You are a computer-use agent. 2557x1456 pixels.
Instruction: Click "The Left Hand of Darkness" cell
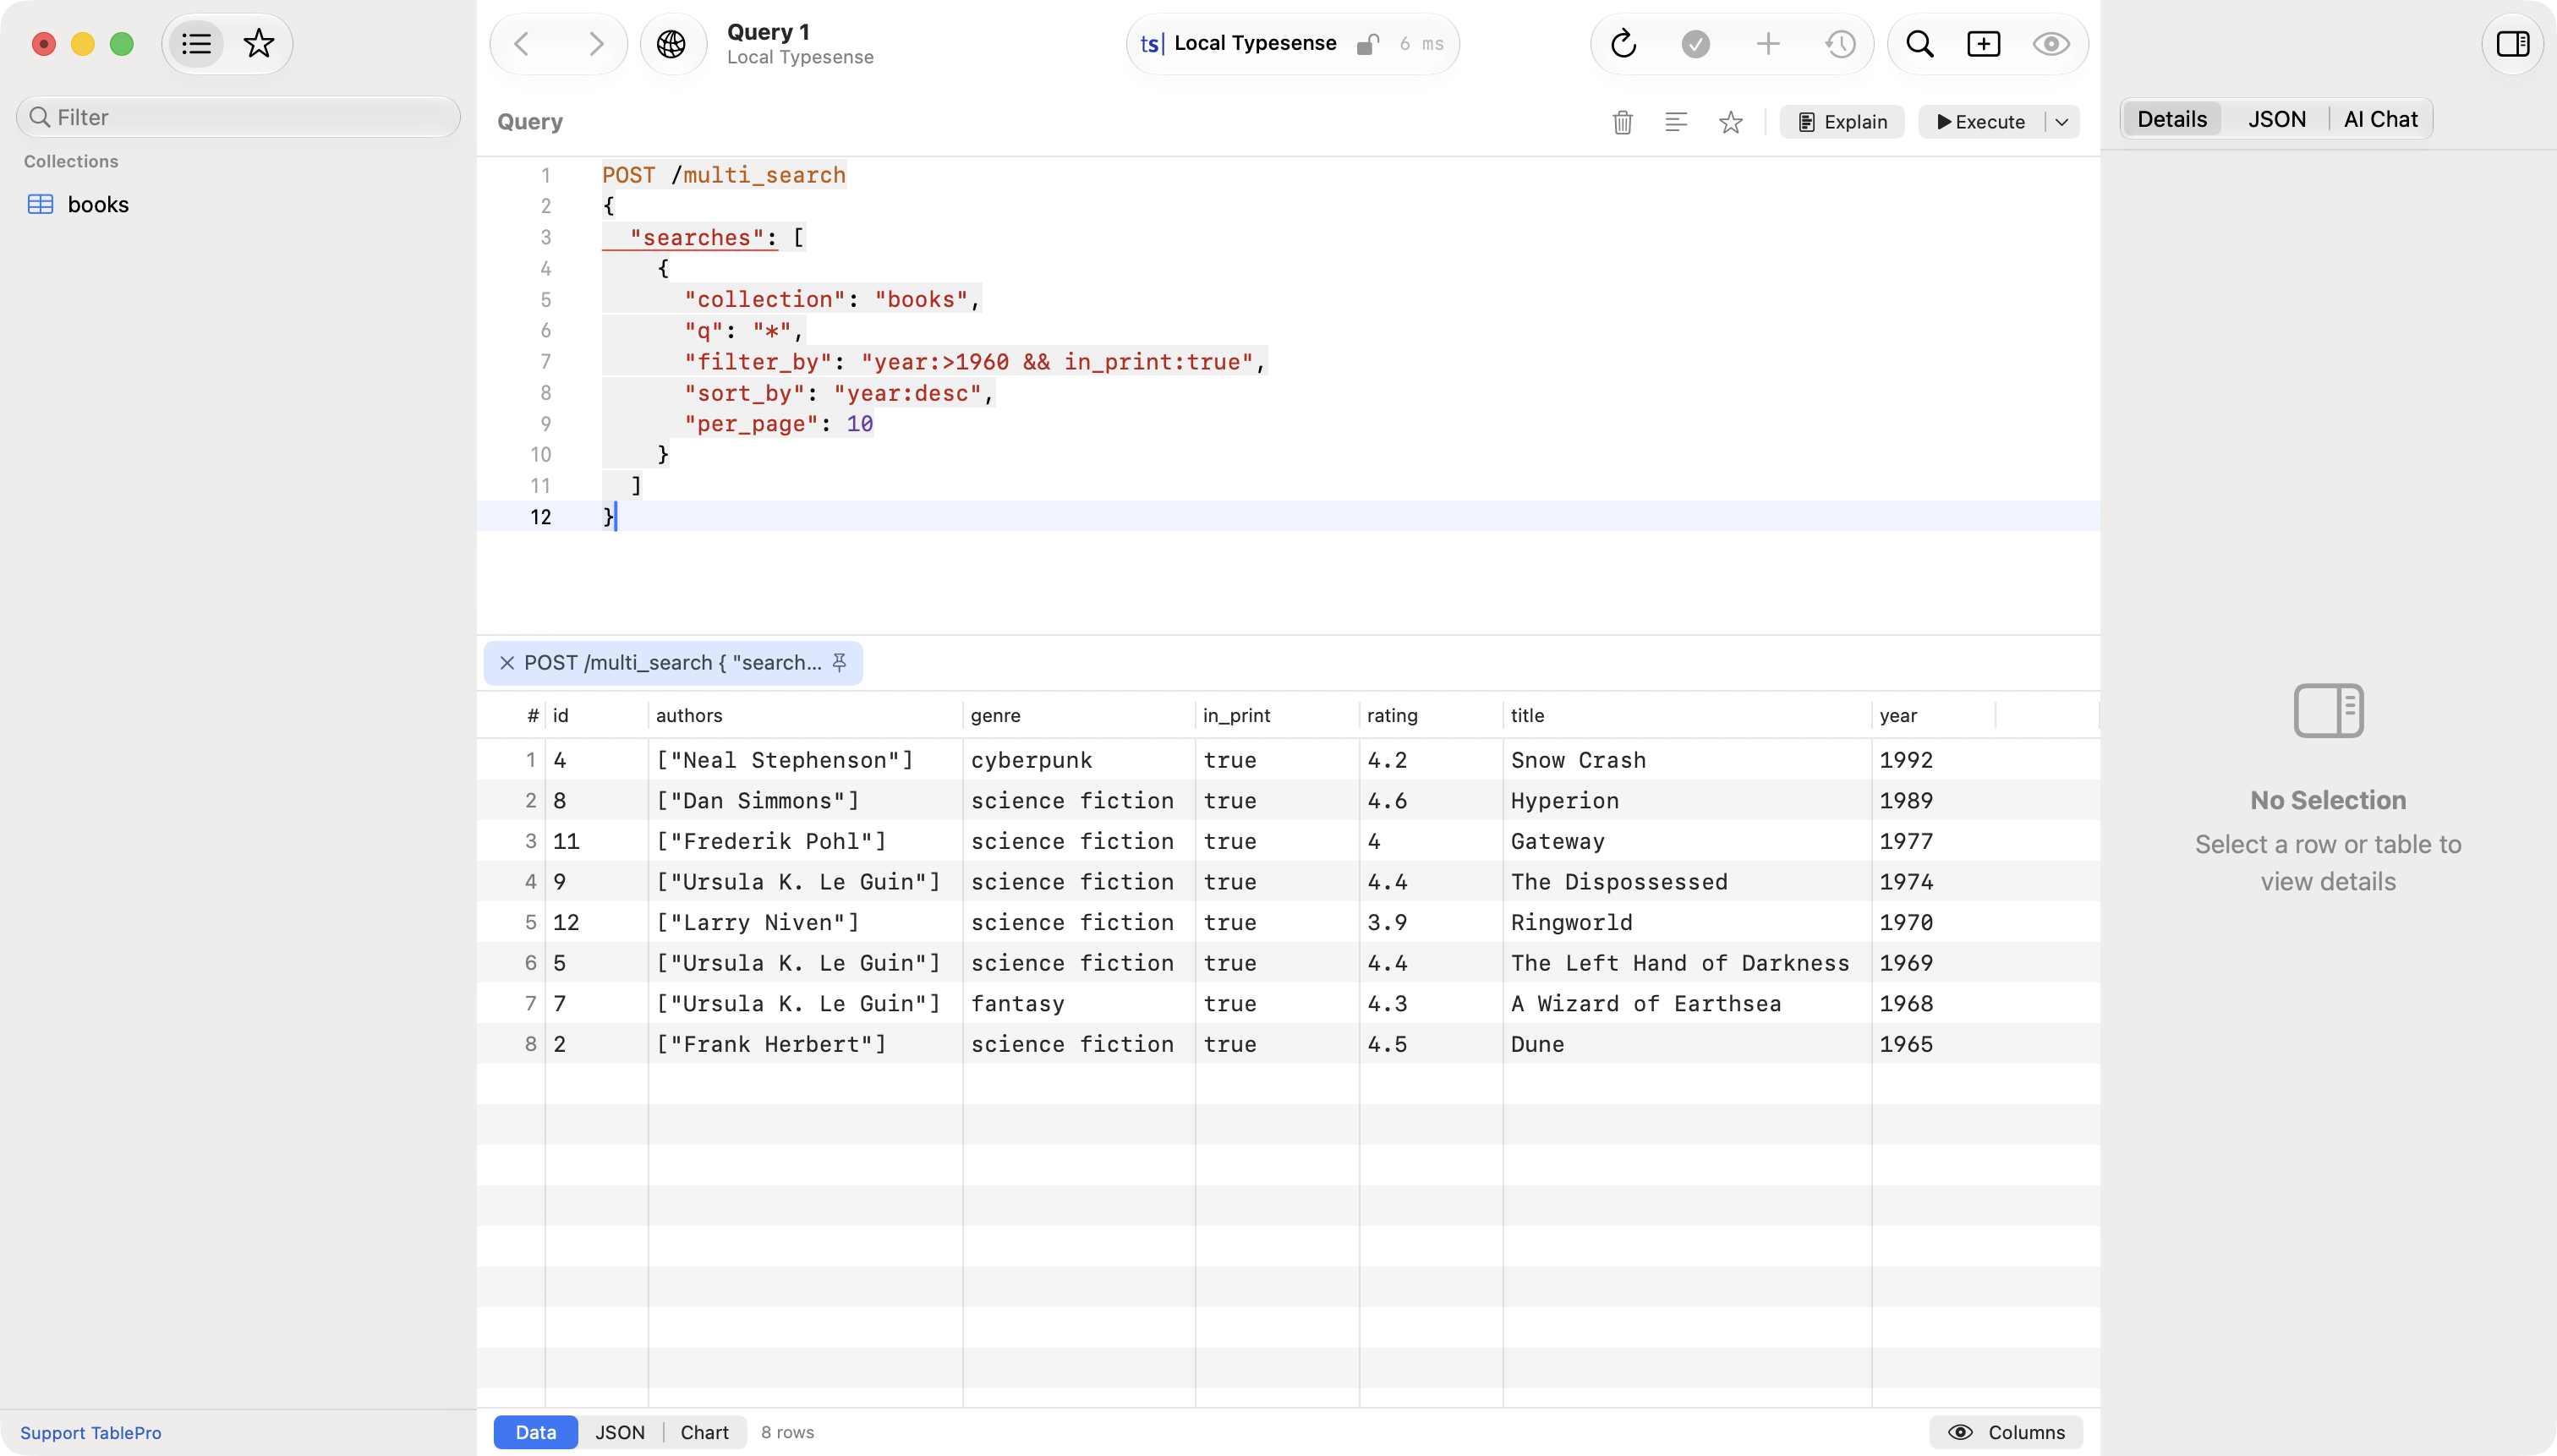point(1687,963)
